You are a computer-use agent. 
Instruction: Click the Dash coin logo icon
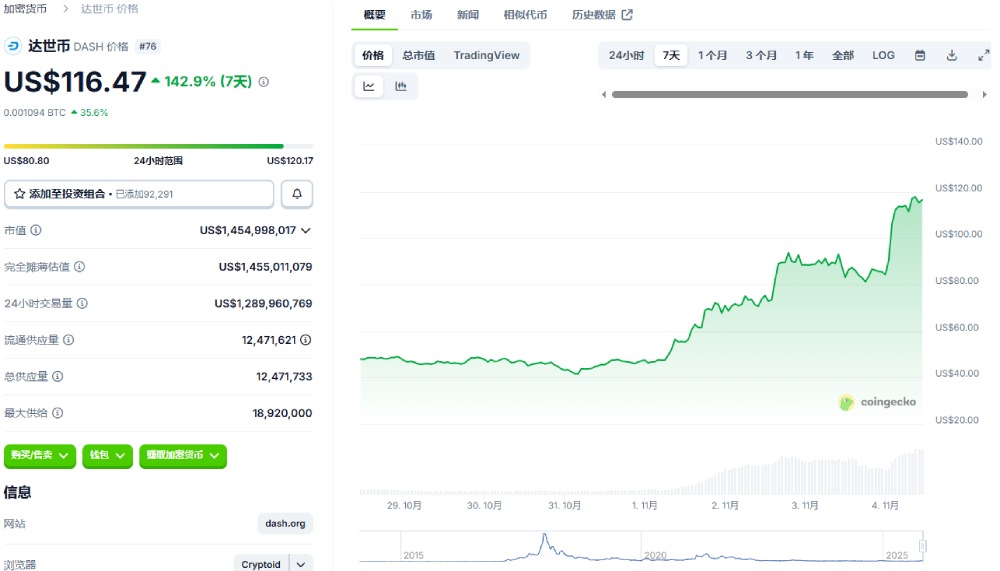click(13, 47)
